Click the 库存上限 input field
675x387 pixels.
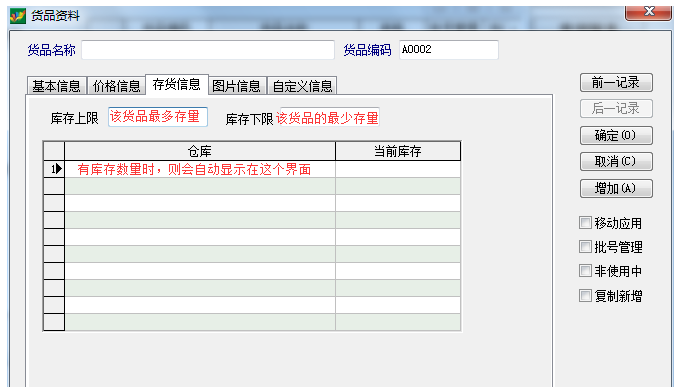[158, 117]
